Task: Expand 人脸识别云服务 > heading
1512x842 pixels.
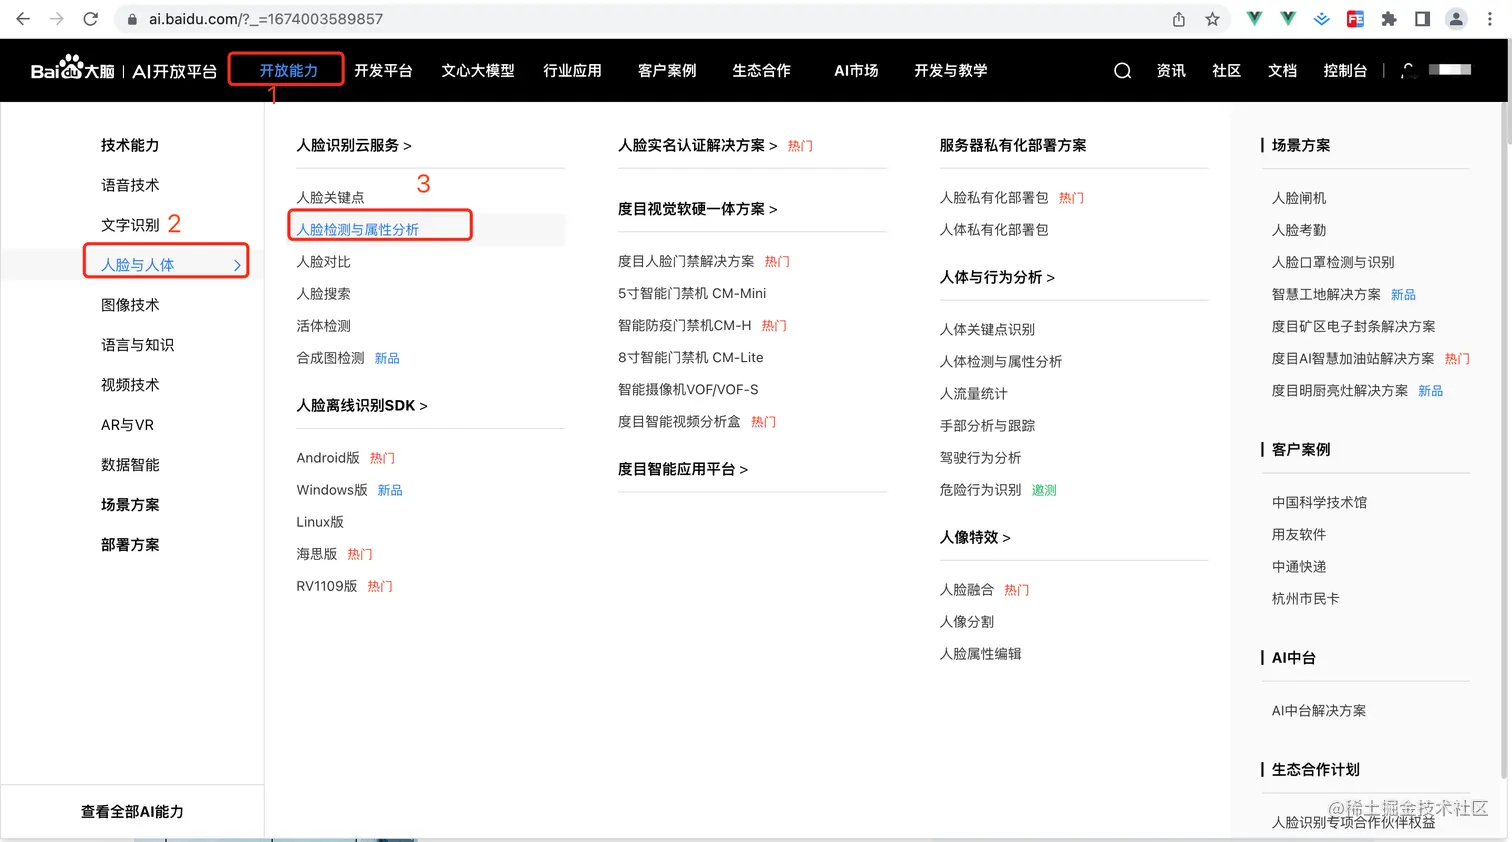Action: pyautogui.click(x=354, y=145)
